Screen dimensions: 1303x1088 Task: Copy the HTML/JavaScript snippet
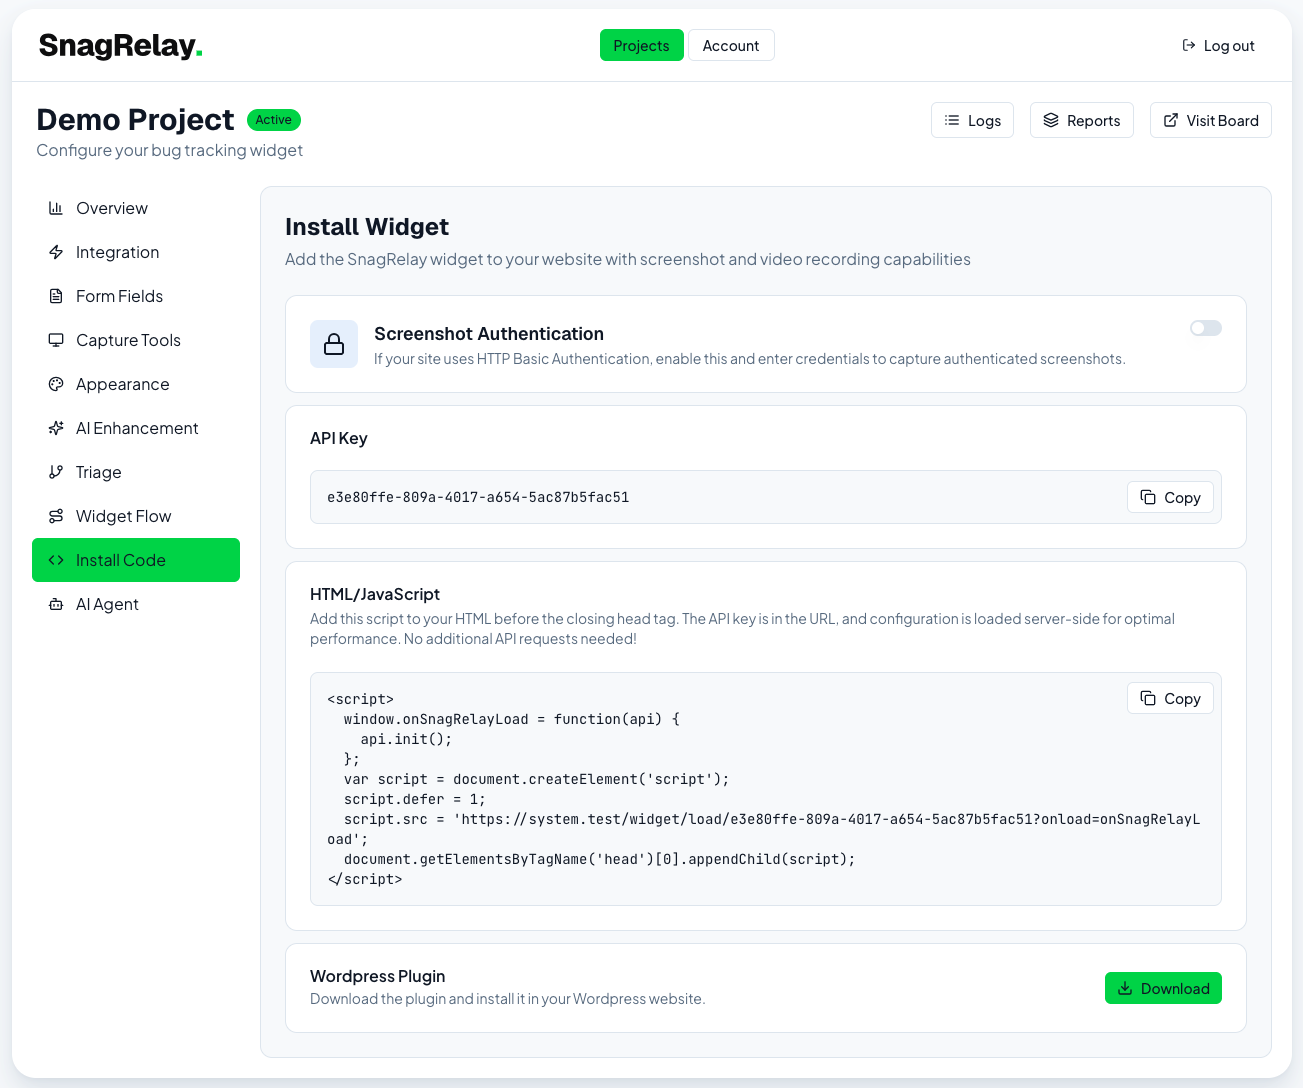[1171, 698]
